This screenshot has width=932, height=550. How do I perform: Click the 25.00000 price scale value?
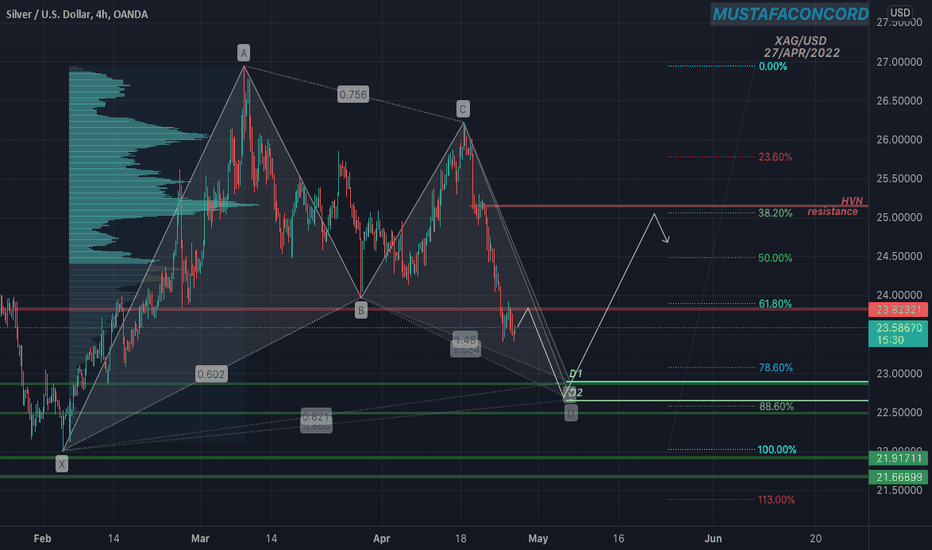click(x=899, y=217)
